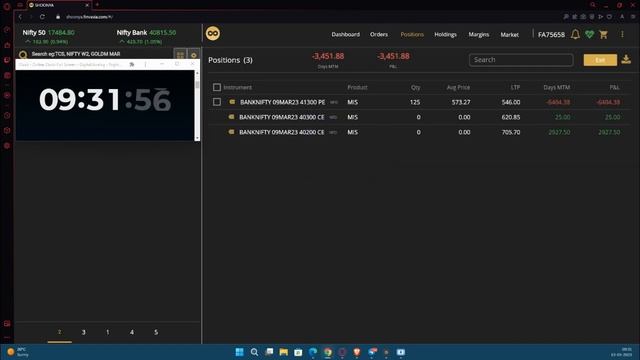
Task: Click BANKNIFTY 09MAR23 40200 CE instrument
Action: pos(282,132)
